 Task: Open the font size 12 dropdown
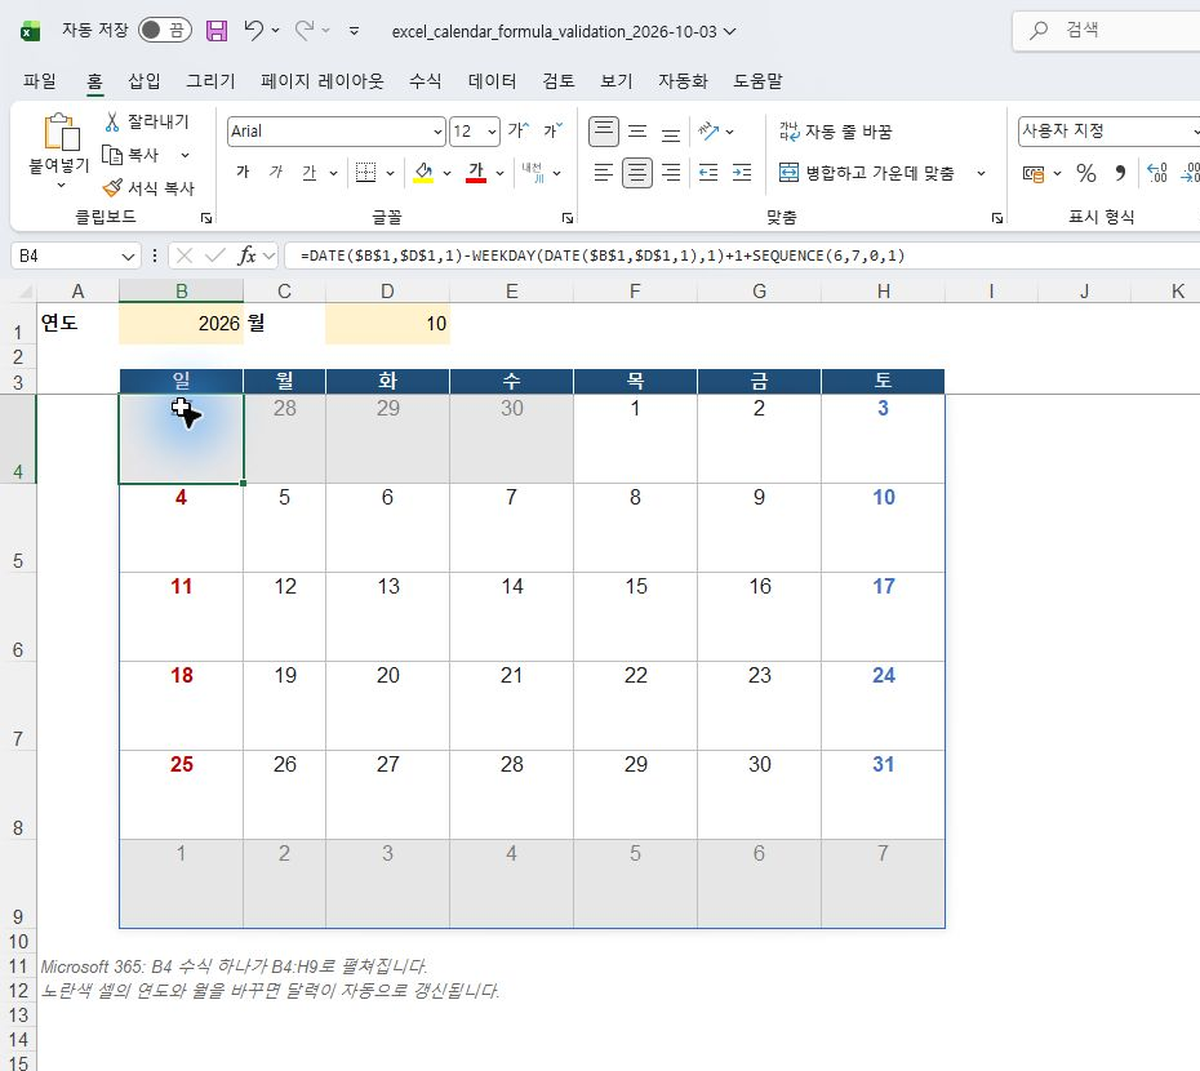pos(492,131)
